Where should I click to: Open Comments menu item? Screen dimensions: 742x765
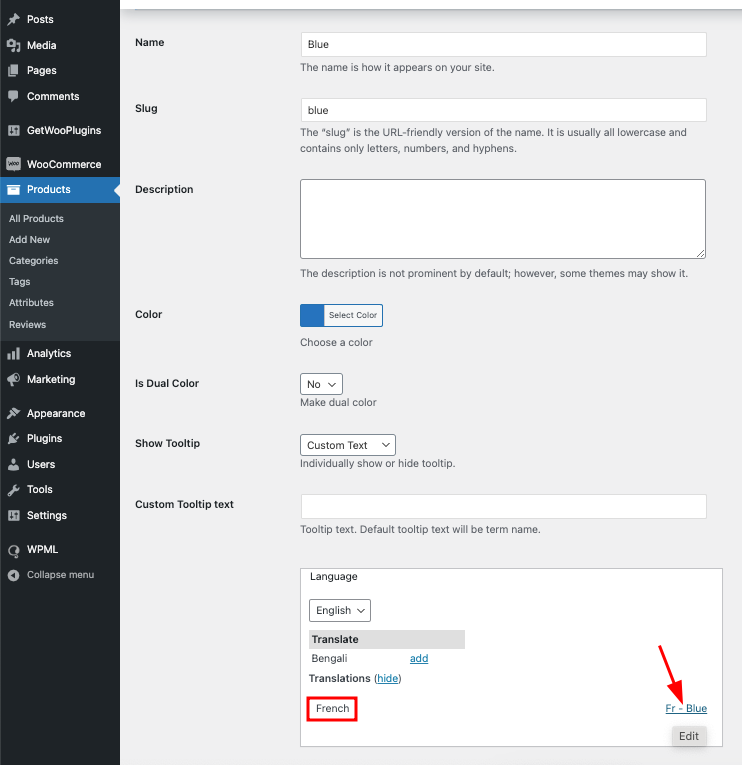53,96
